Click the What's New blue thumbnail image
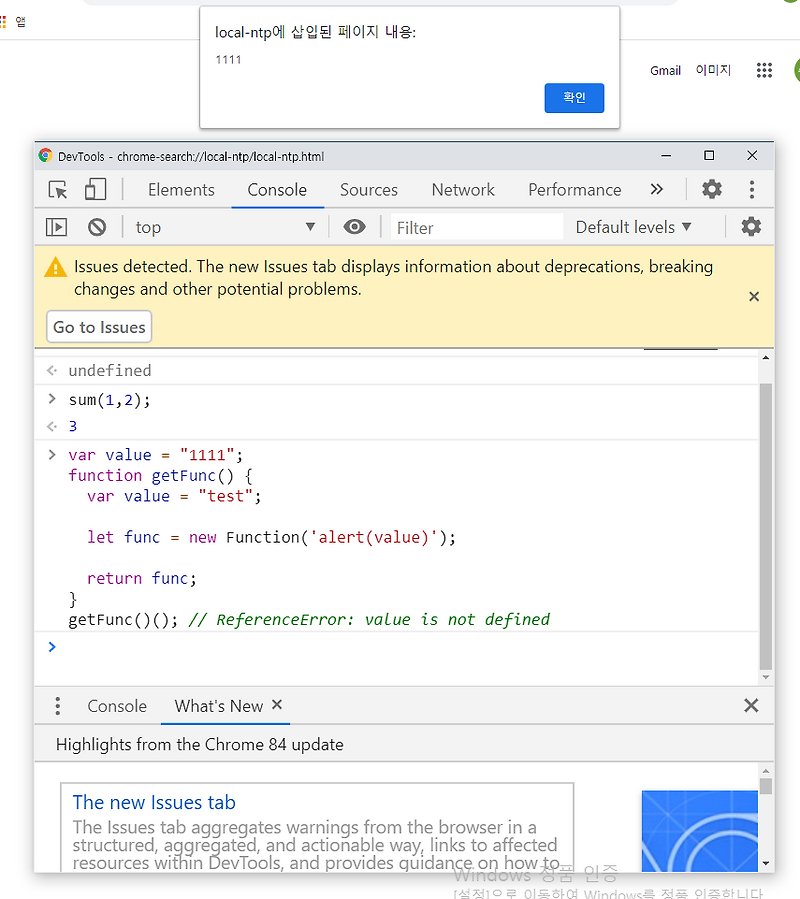The width and height of the screenshot is (800, 899). [x=700, y=831]
